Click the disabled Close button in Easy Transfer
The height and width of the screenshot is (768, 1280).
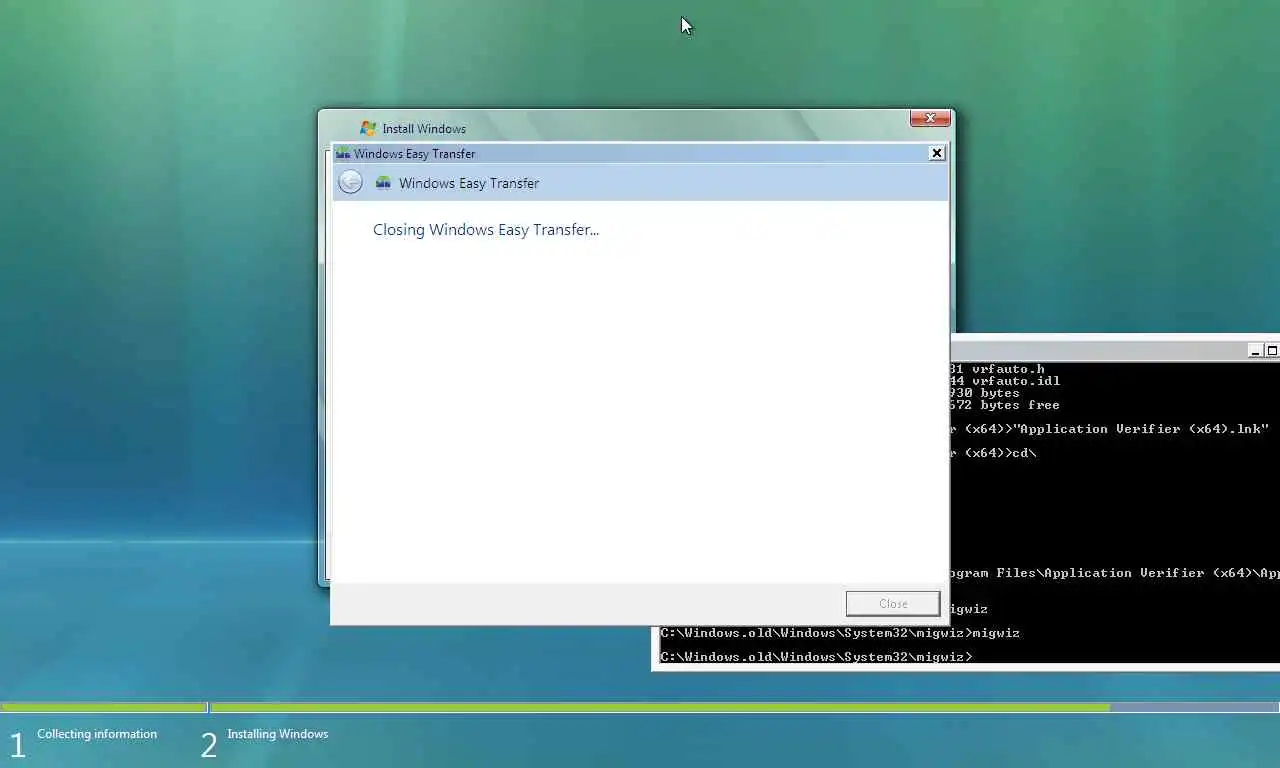(x=893, y=603)
